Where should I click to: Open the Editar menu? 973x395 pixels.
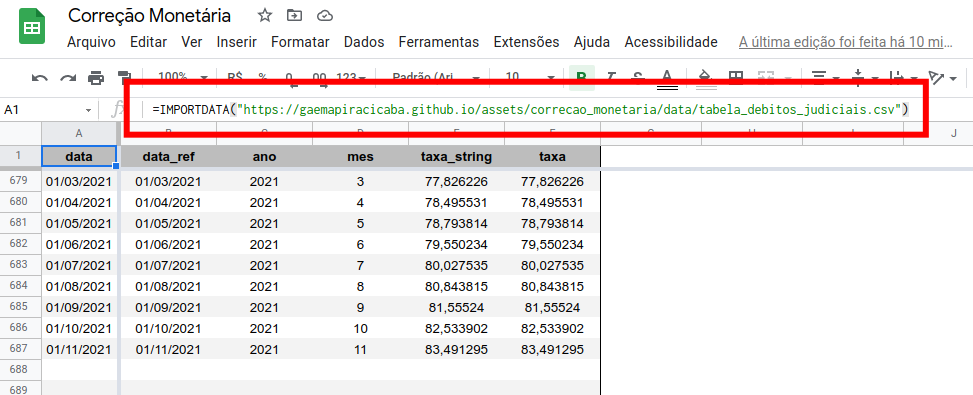point(148,42)
